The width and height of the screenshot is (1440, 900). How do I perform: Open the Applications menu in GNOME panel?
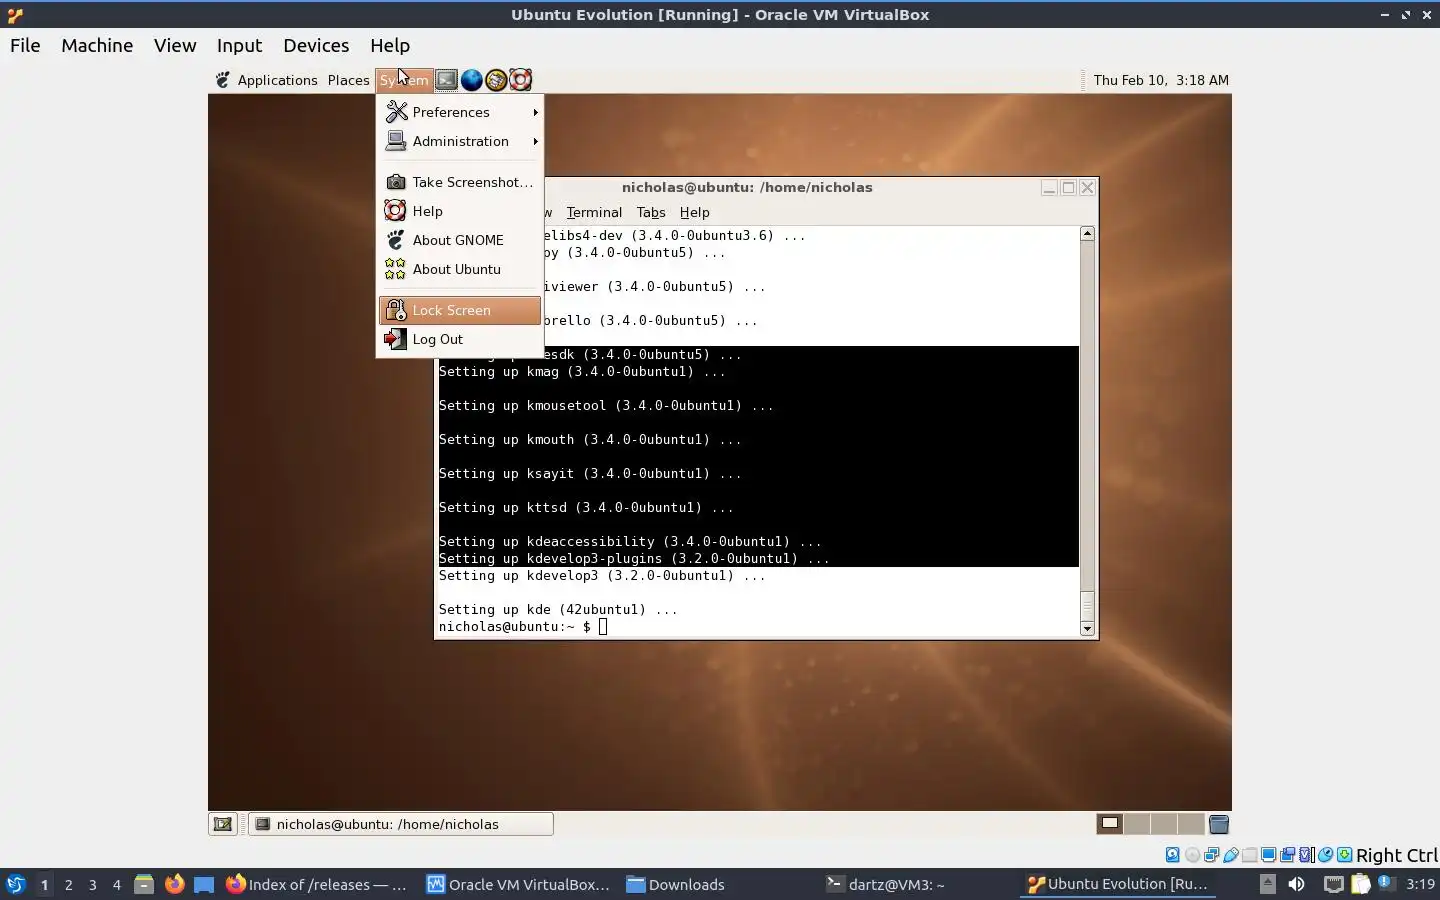[x=277, y=80]
